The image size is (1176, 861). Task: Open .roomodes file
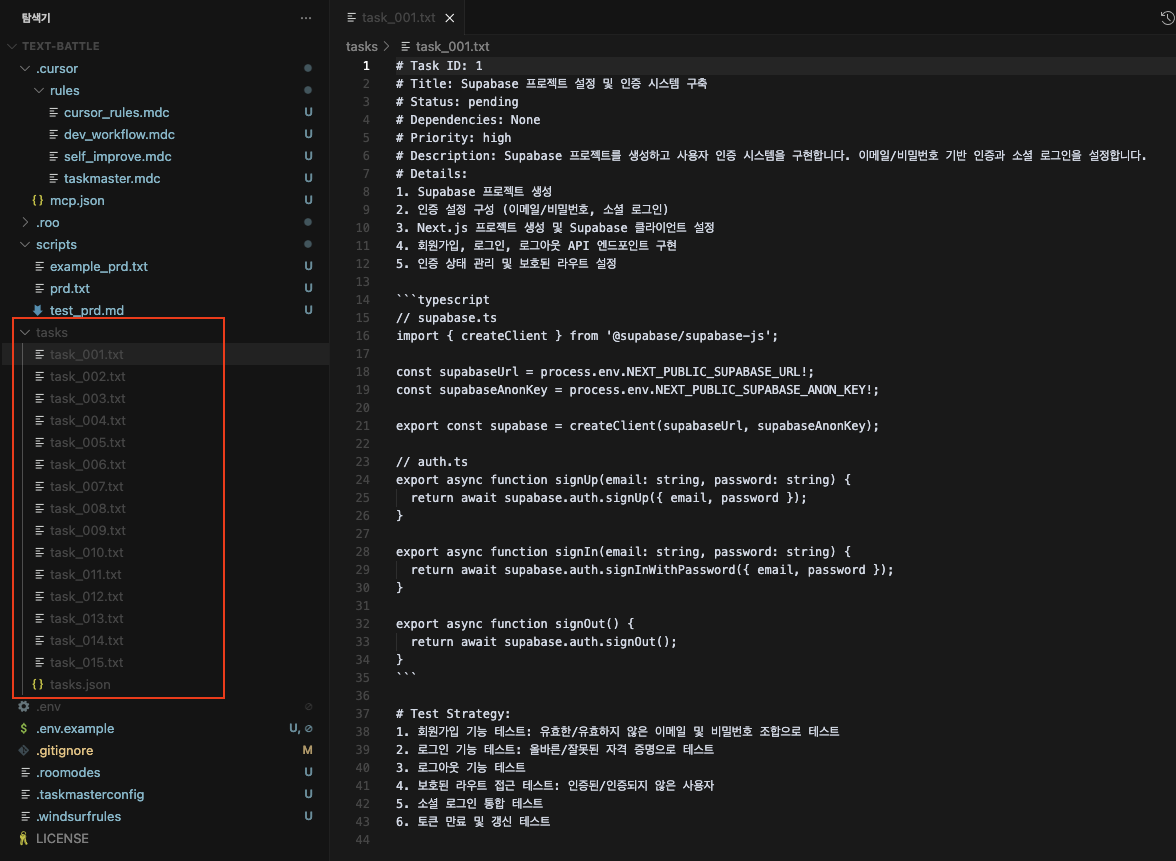coord(68,772)
